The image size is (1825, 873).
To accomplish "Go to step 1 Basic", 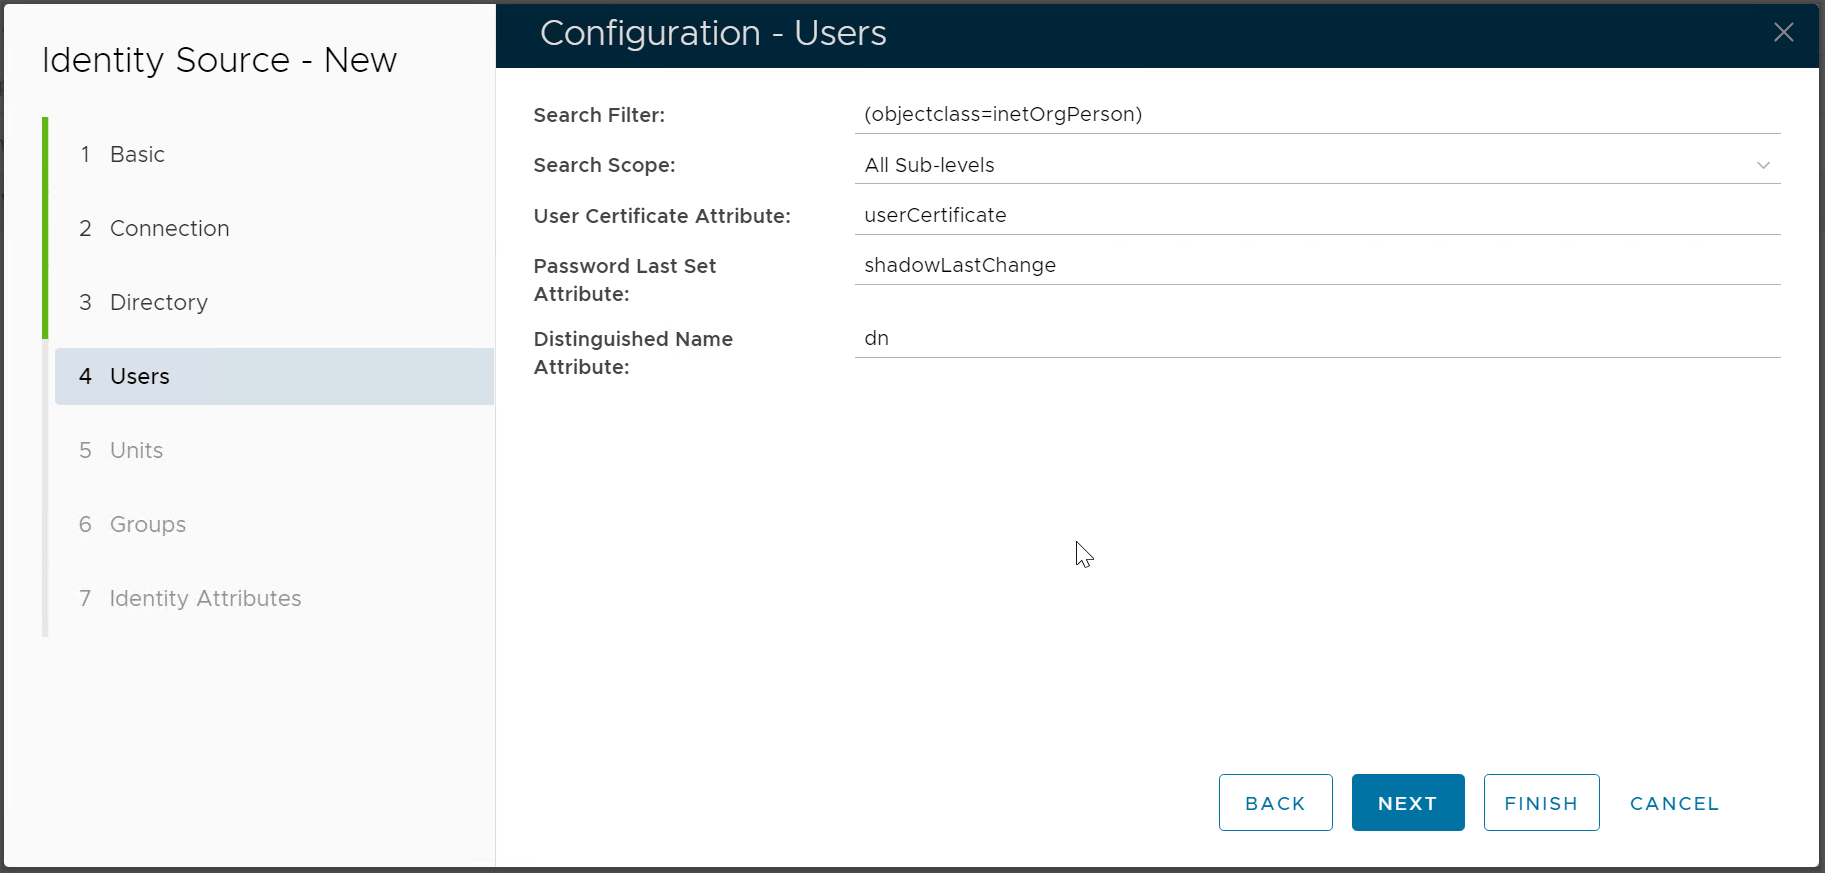I will pyautogui.click(x=137, y=154).
